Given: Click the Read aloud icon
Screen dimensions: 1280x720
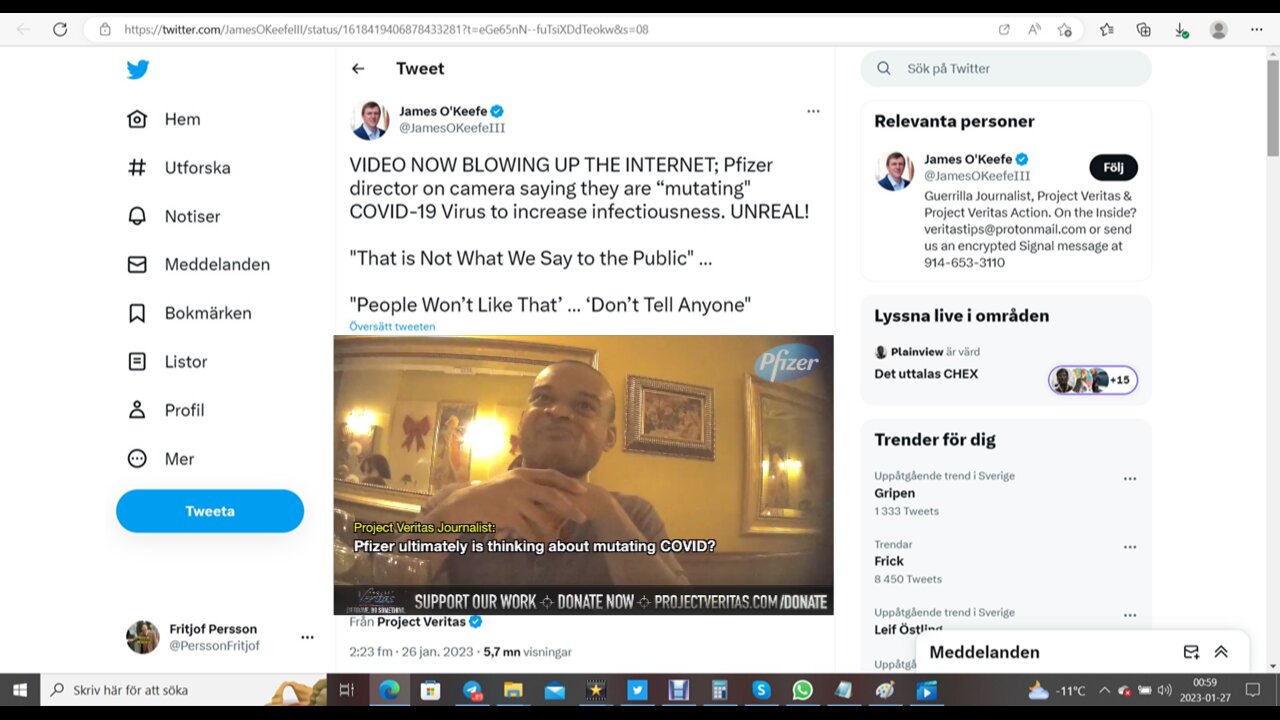Looking at the screenshot, I should (1034, 29).
